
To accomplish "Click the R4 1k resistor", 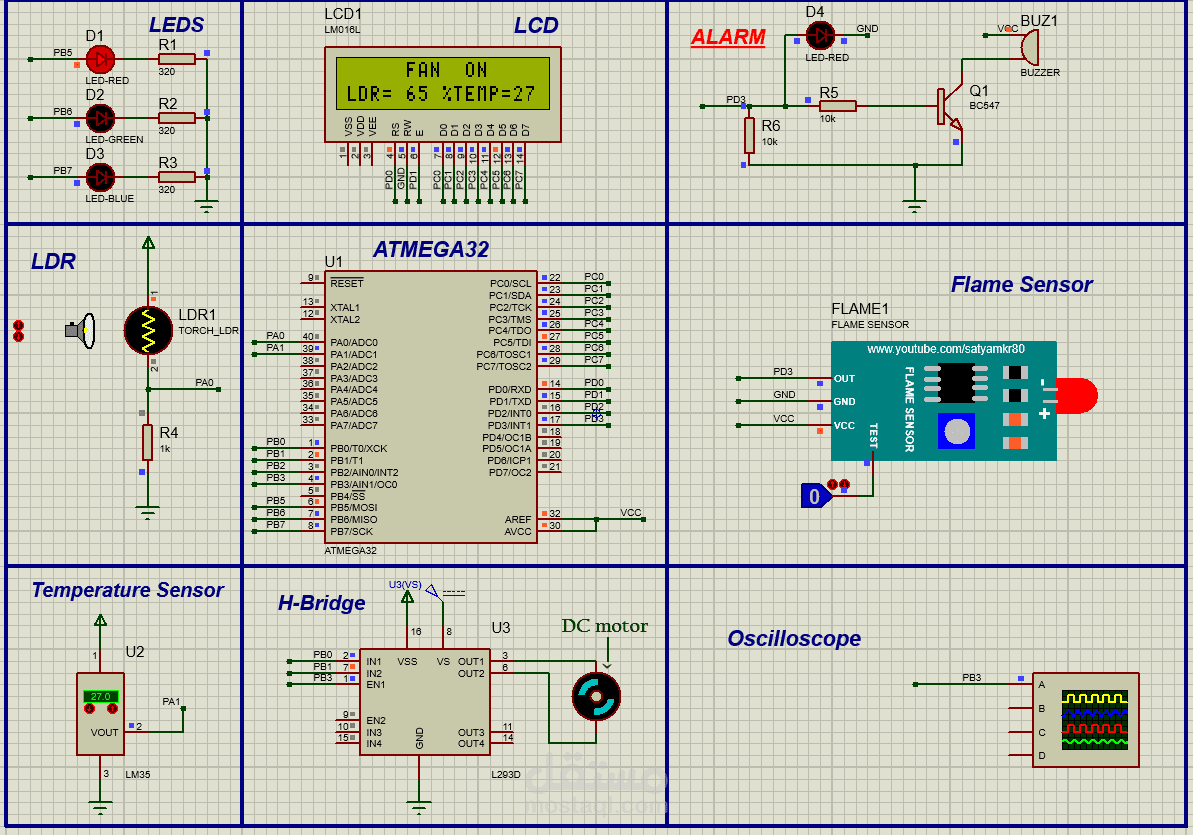I will click(x=148, y=442).
